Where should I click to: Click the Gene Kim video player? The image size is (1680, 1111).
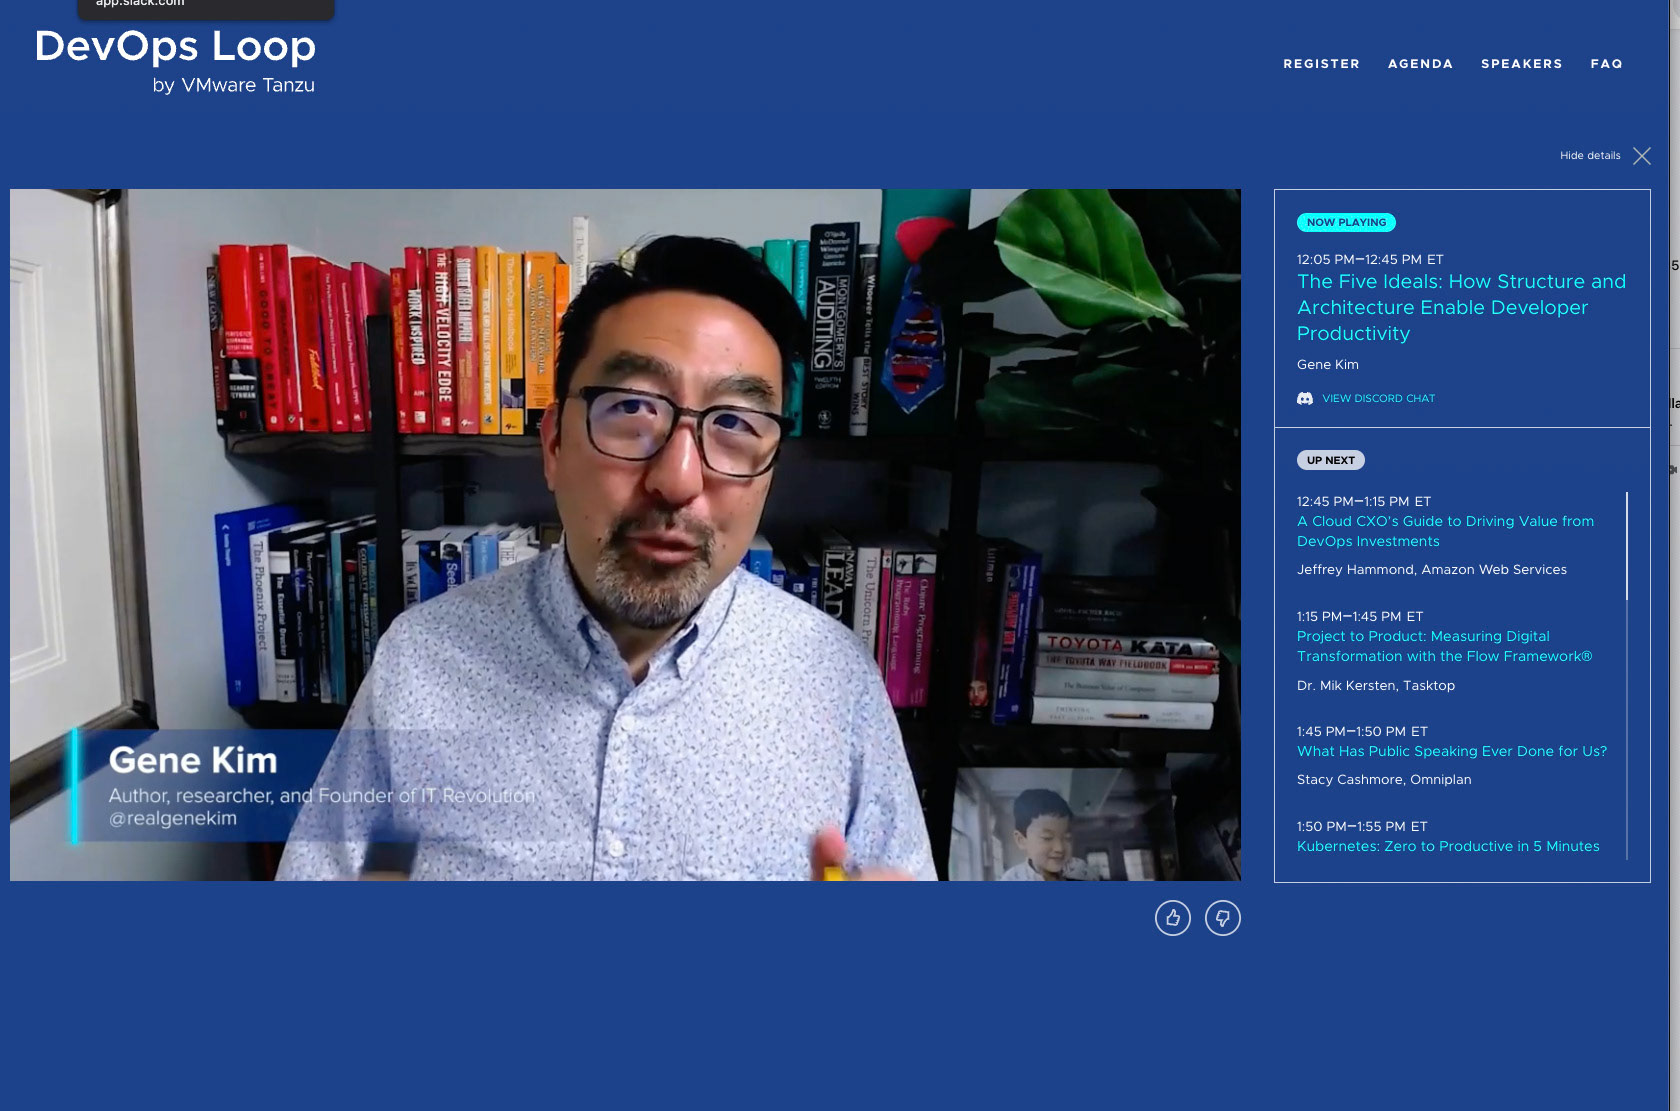point(625,535)
